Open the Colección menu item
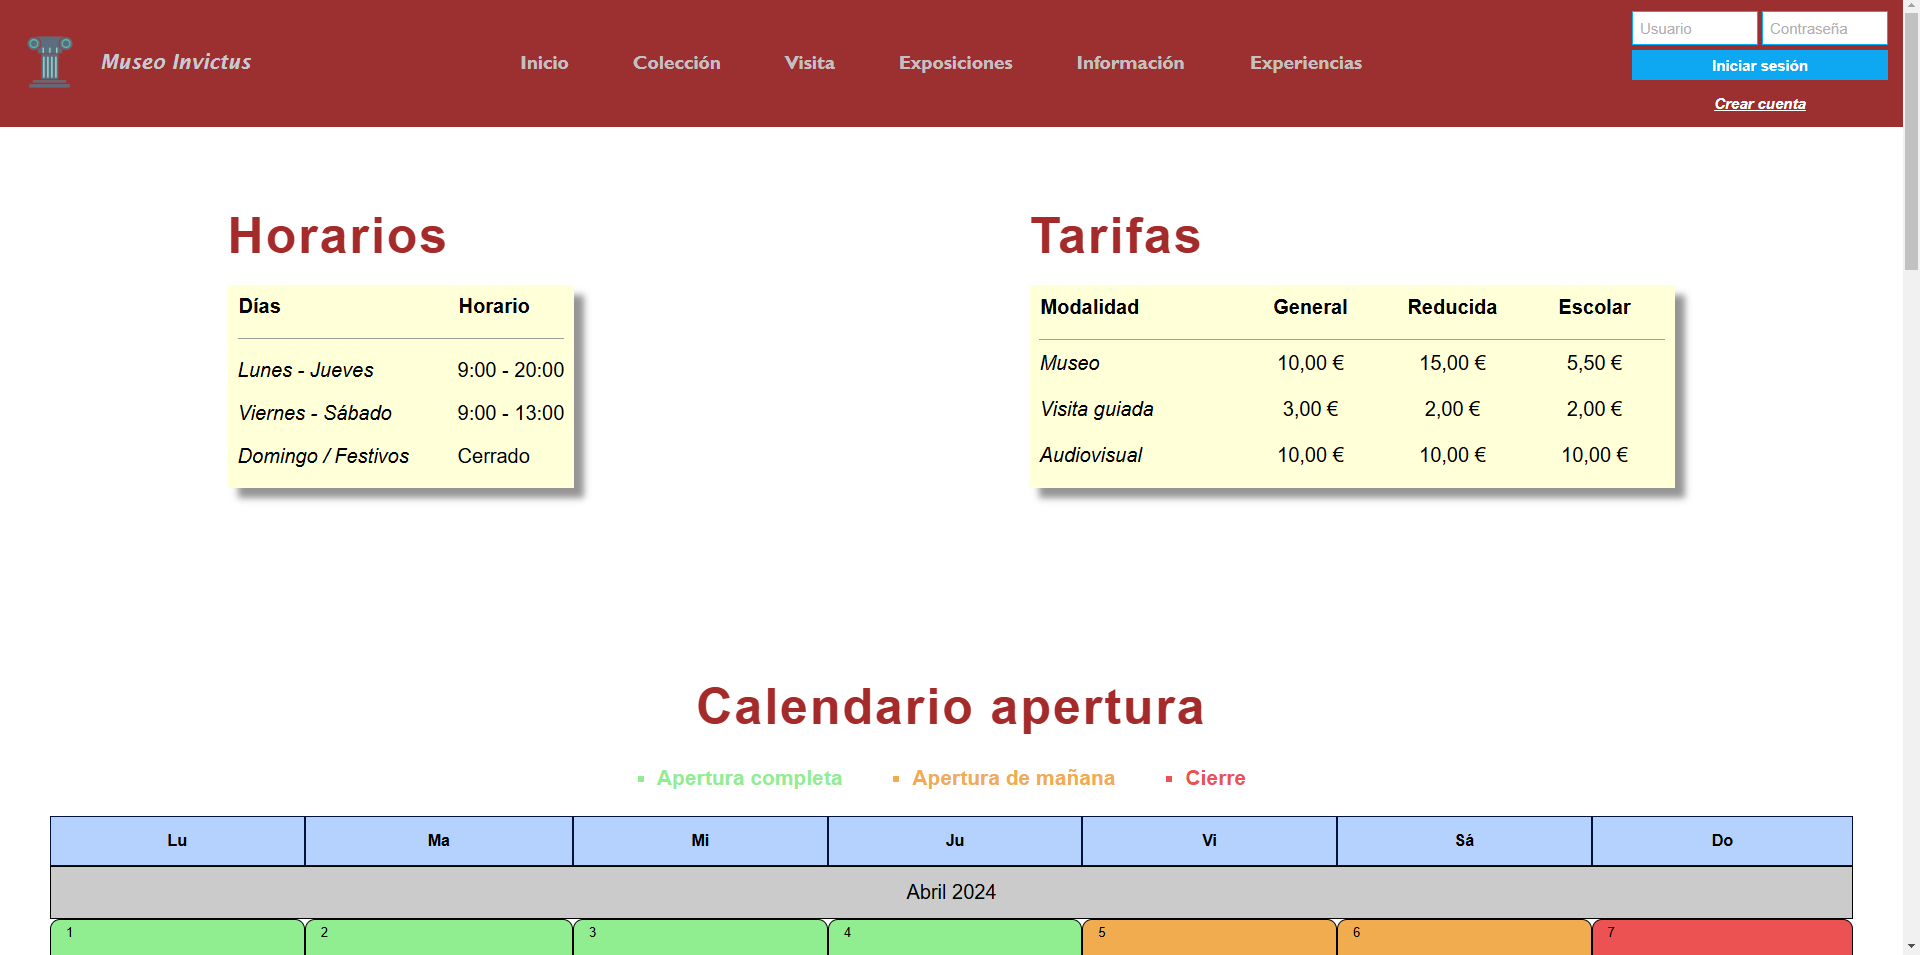 click(x=677, y=63)
